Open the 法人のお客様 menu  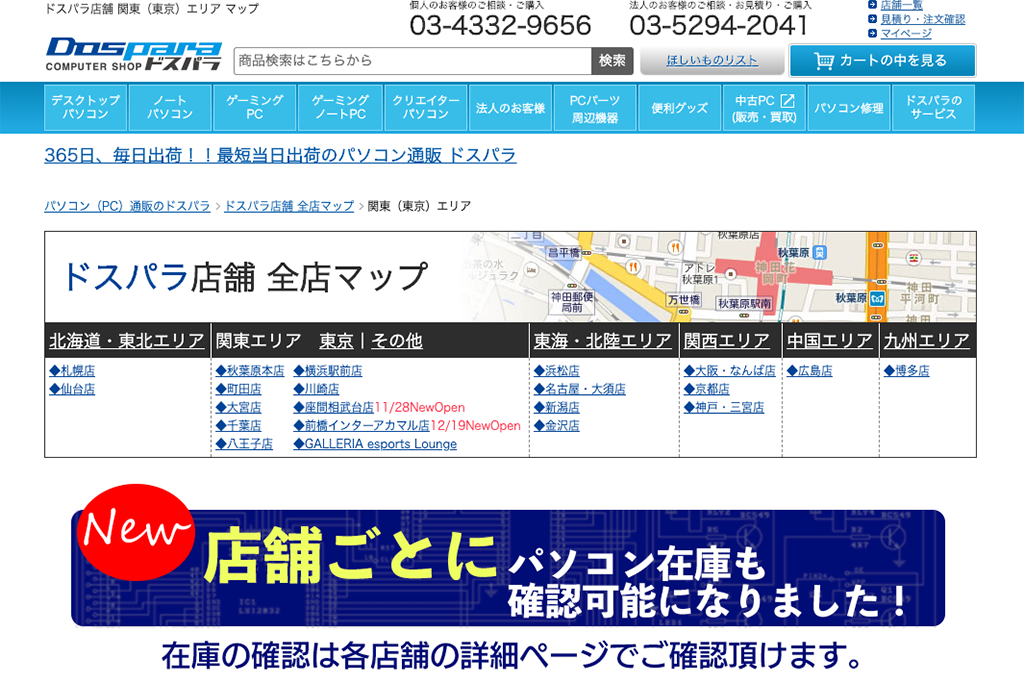pos(510,108)
